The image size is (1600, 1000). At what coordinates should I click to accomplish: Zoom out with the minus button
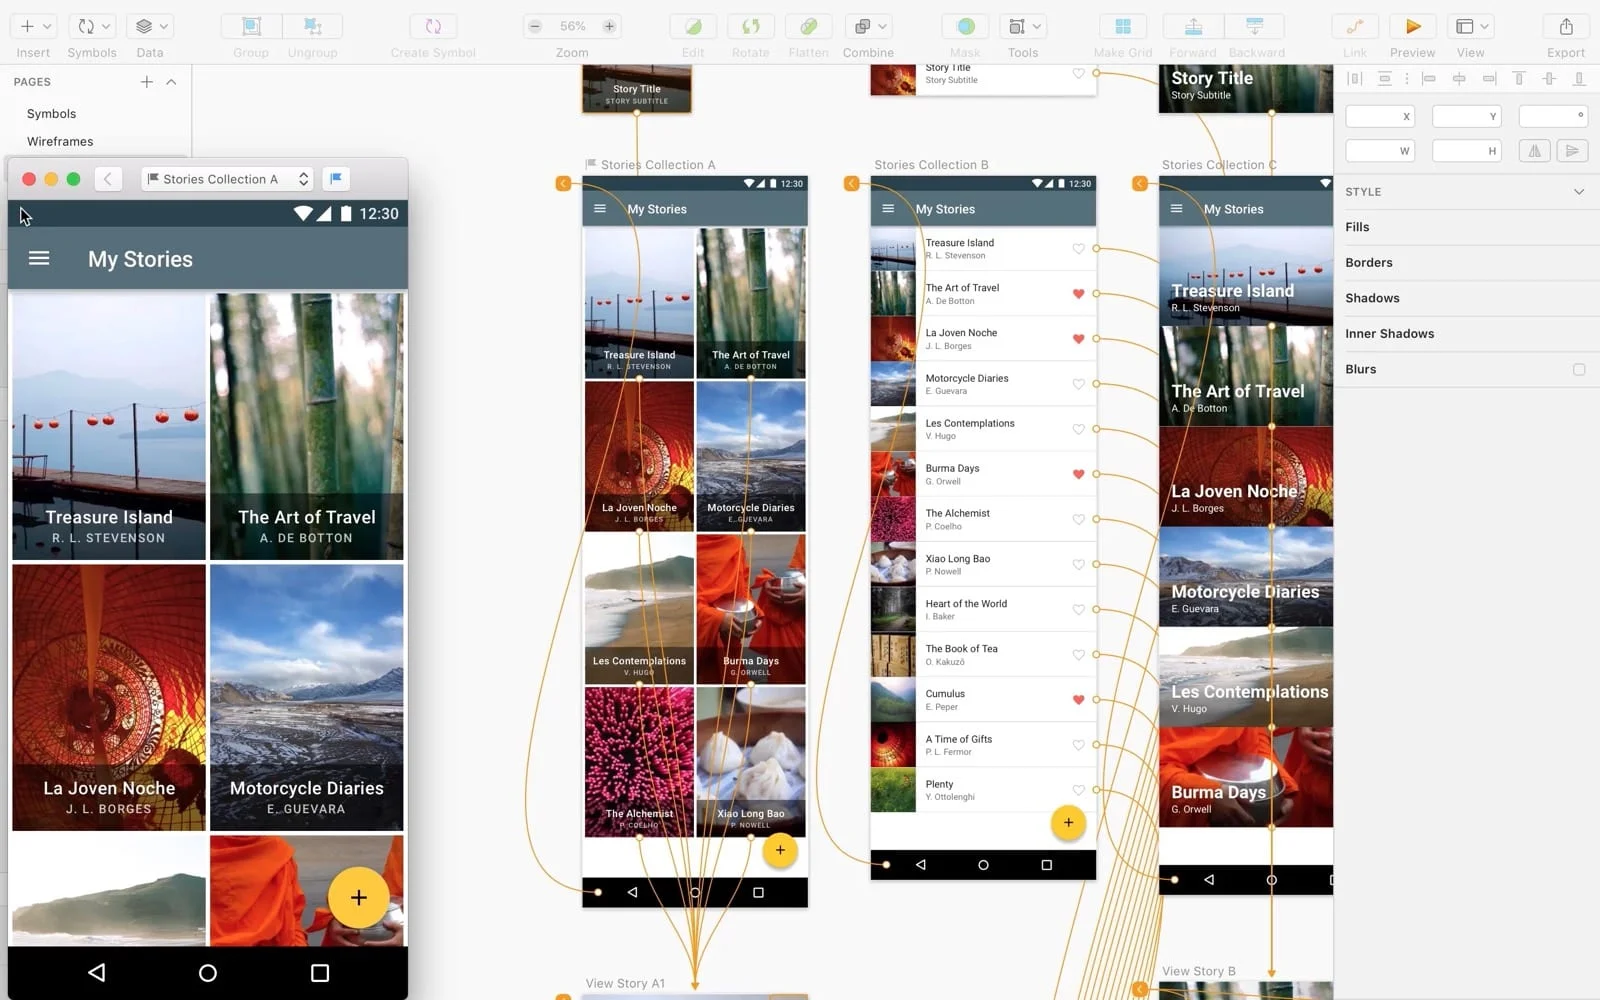(x=535, y=26)
